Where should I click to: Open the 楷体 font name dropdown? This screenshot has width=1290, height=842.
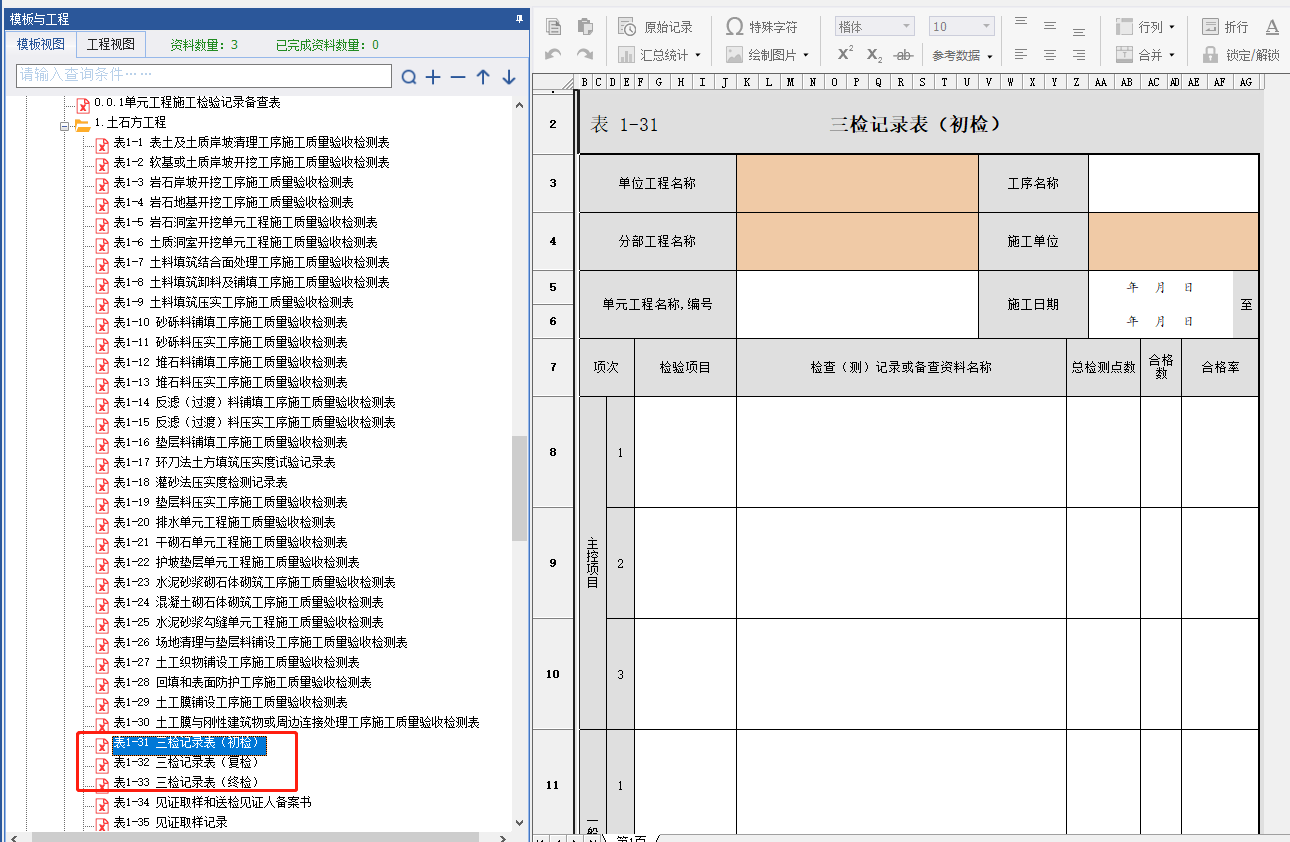(x=875, y=27)
